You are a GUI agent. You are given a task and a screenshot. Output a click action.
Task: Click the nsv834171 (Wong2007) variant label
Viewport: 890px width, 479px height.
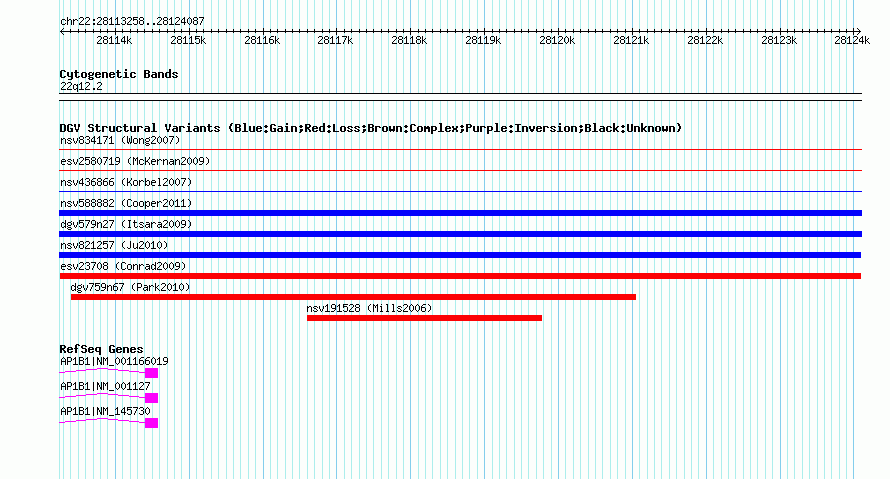(x=120, y=140)
